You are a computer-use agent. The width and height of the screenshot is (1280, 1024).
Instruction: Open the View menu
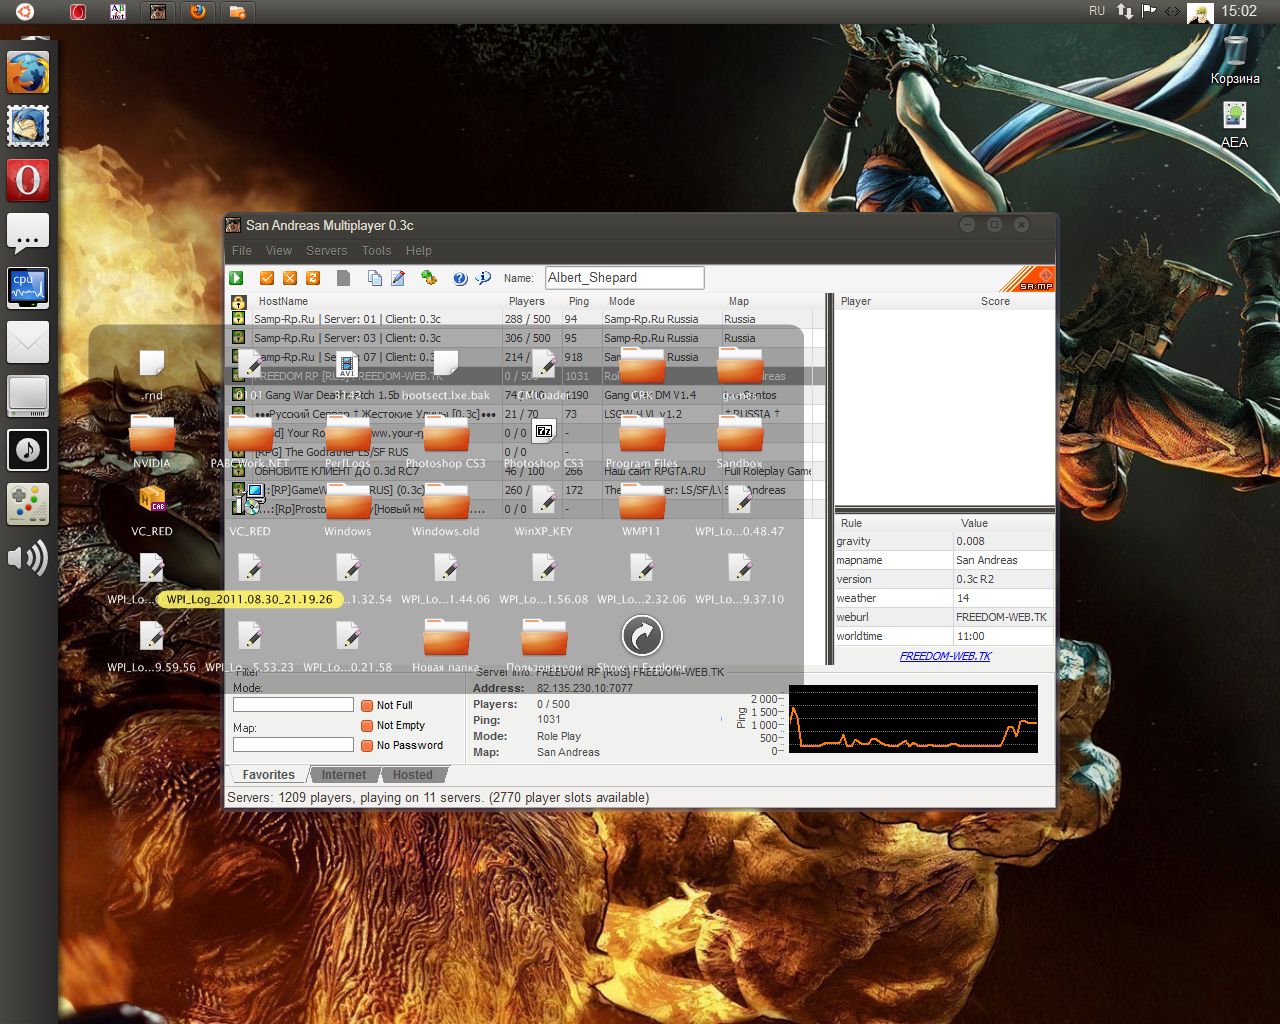pyautogui.click(x=279, y=250)
